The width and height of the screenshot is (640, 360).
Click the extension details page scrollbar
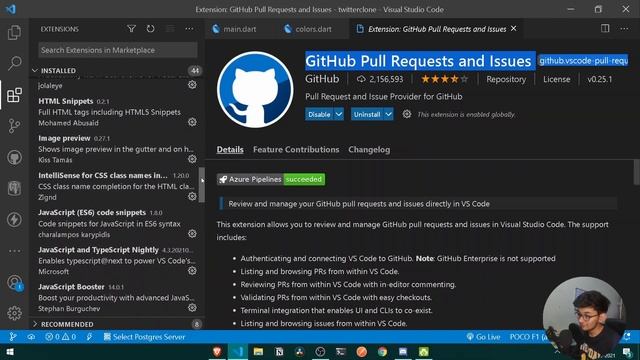tap(637, 172)
